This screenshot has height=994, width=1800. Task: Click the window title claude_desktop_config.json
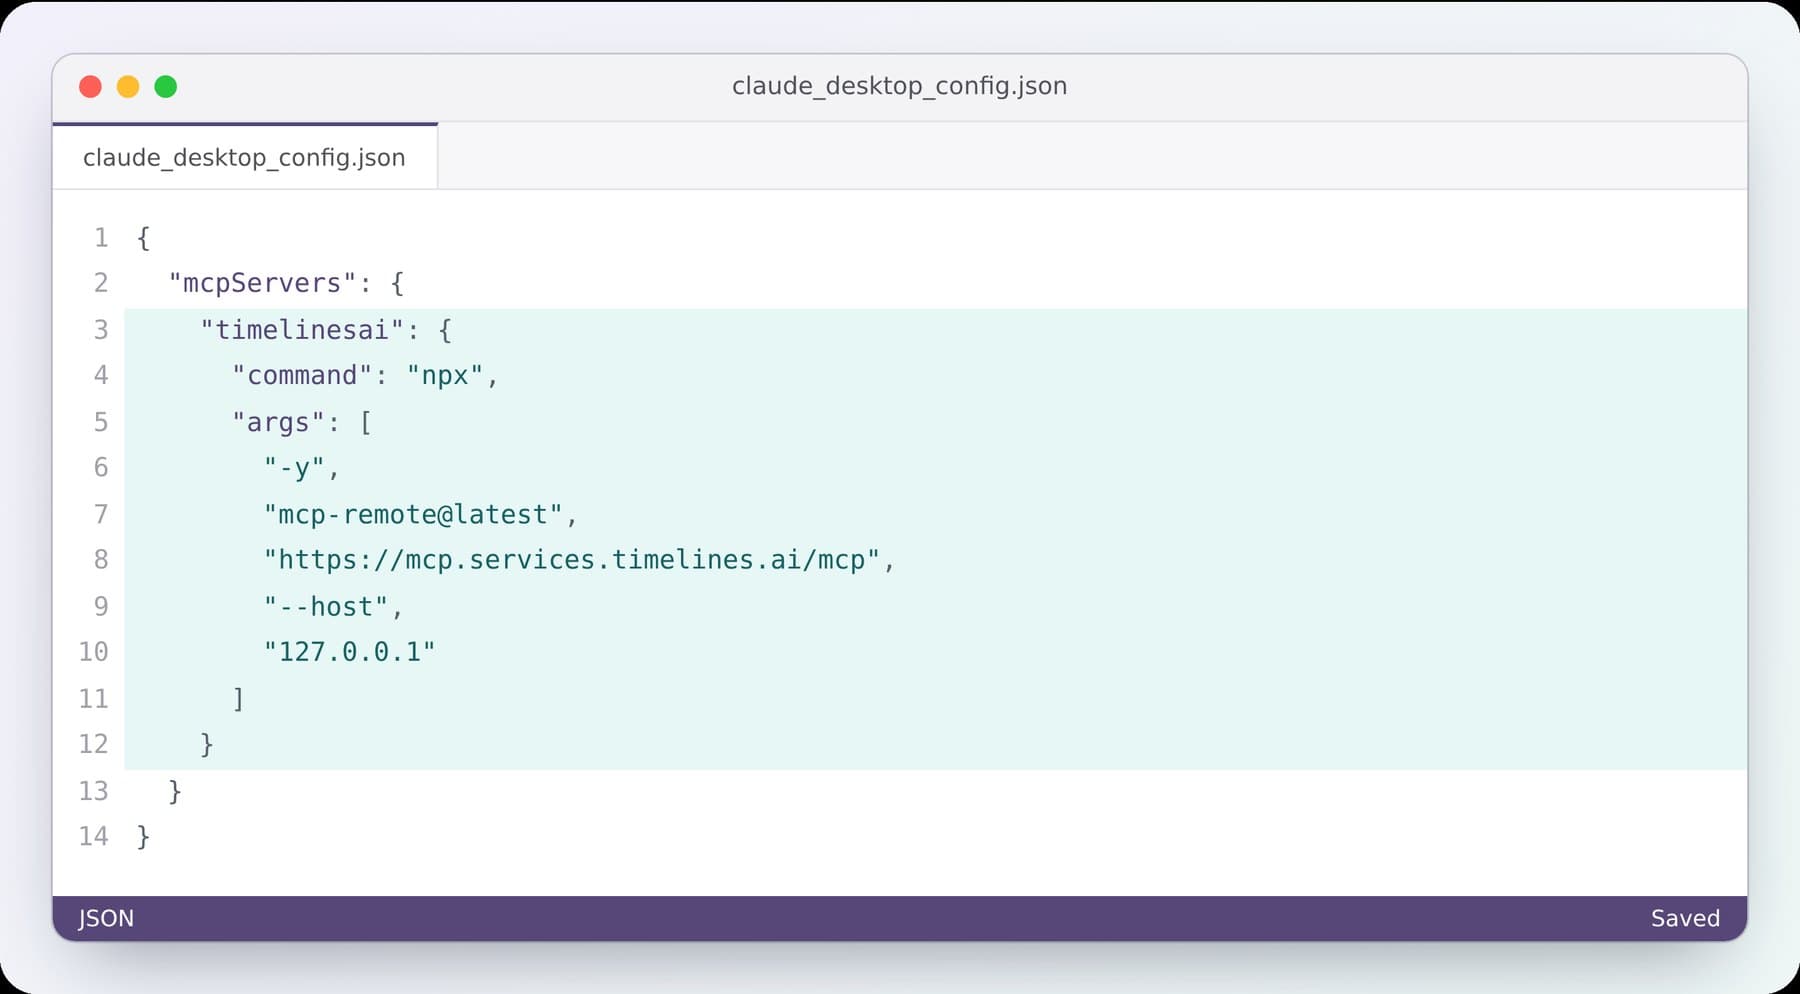(899, 86)
